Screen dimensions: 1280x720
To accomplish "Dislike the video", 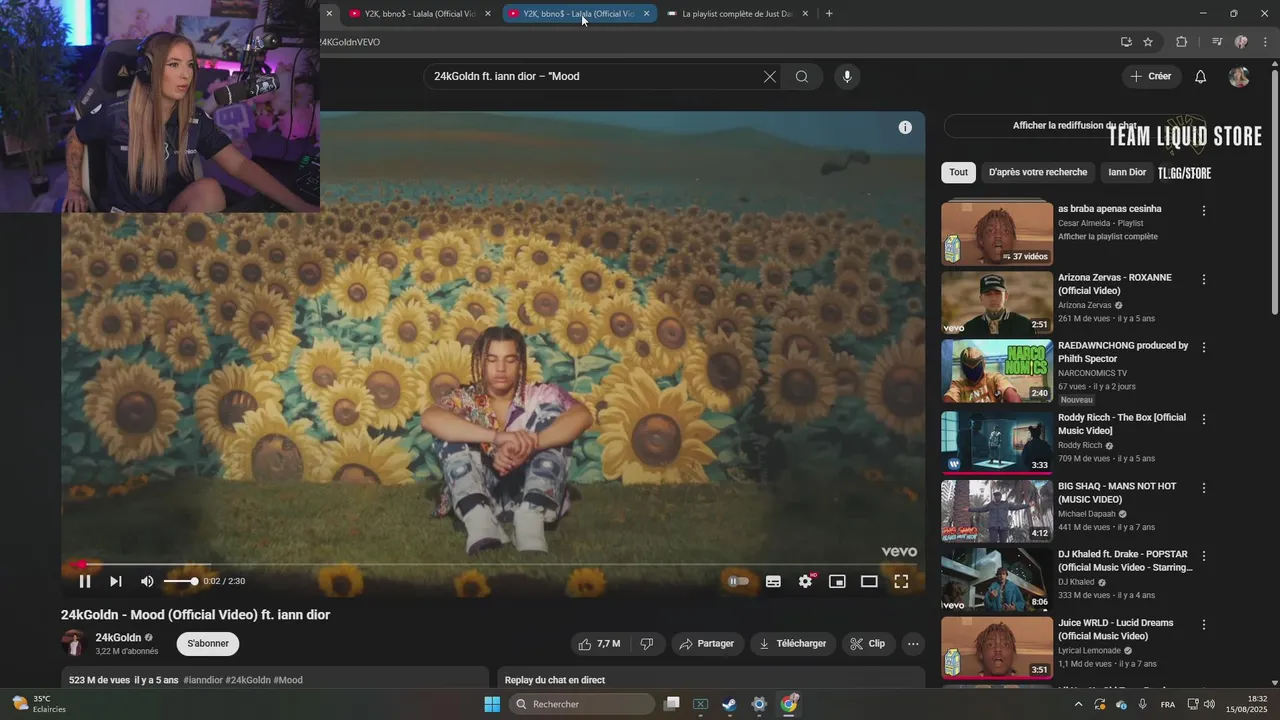I will point(646,644).
